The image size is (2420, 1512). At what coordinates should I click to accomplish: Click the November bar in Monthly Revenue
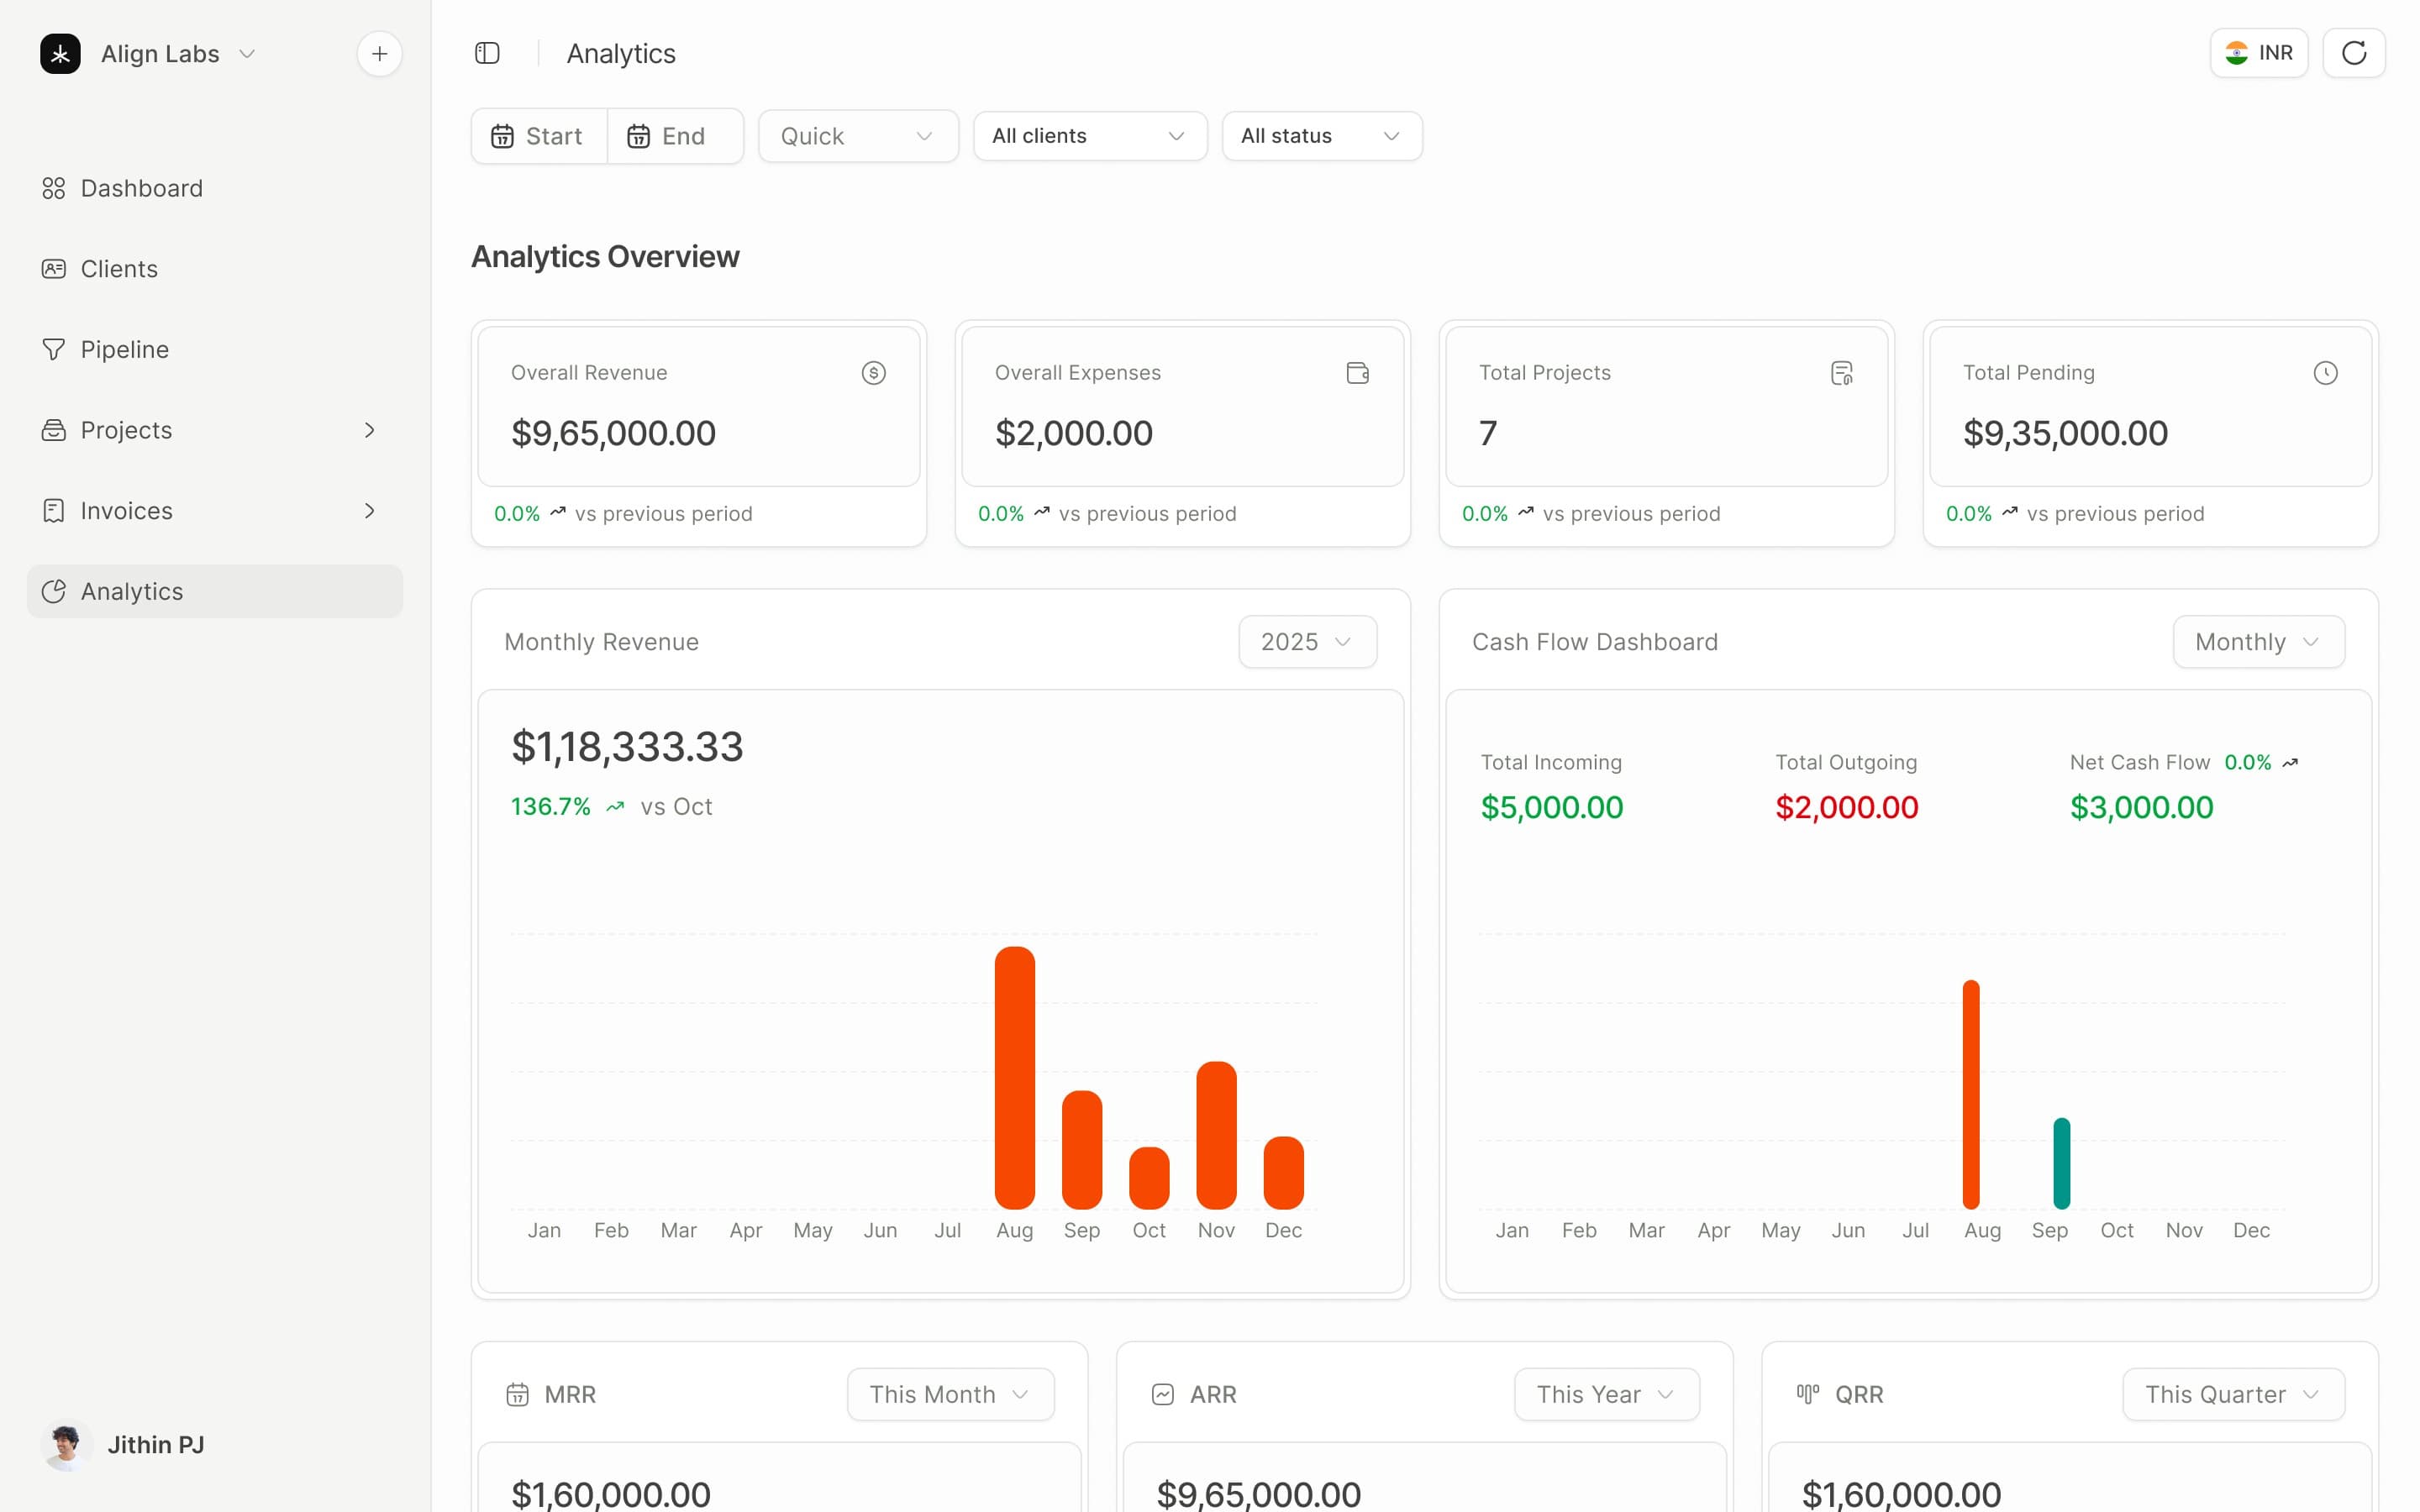pos(1216,1135)
